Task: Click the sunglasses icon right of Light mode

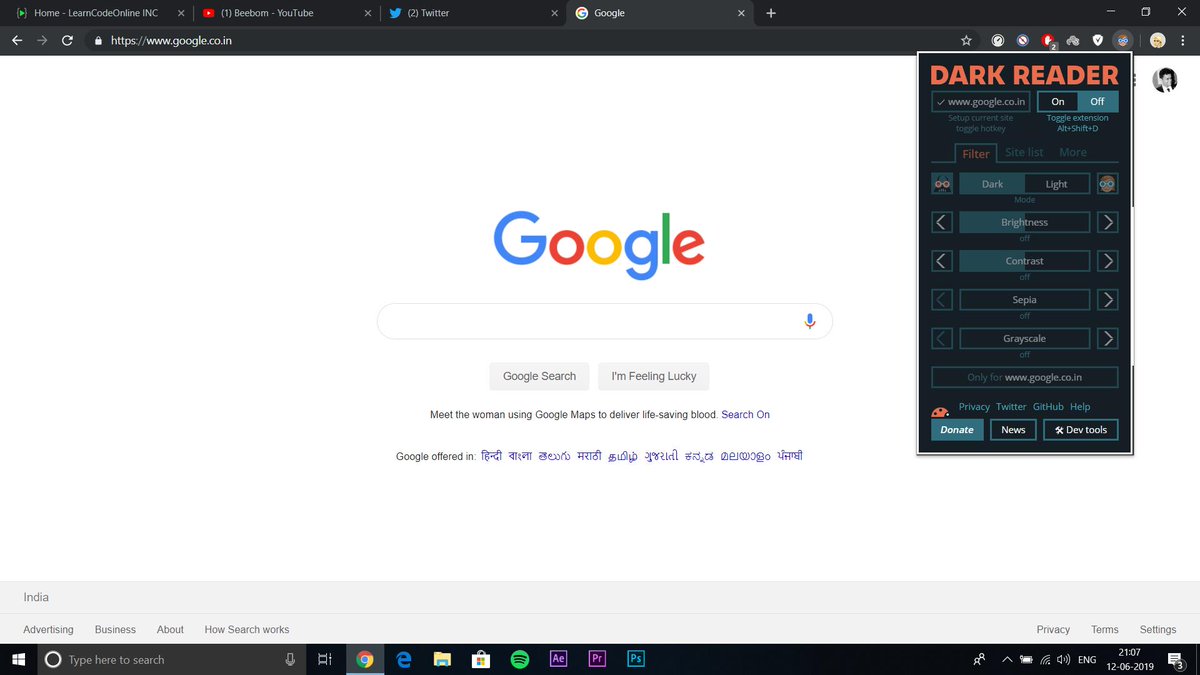Action: (x=1107, y=183)
